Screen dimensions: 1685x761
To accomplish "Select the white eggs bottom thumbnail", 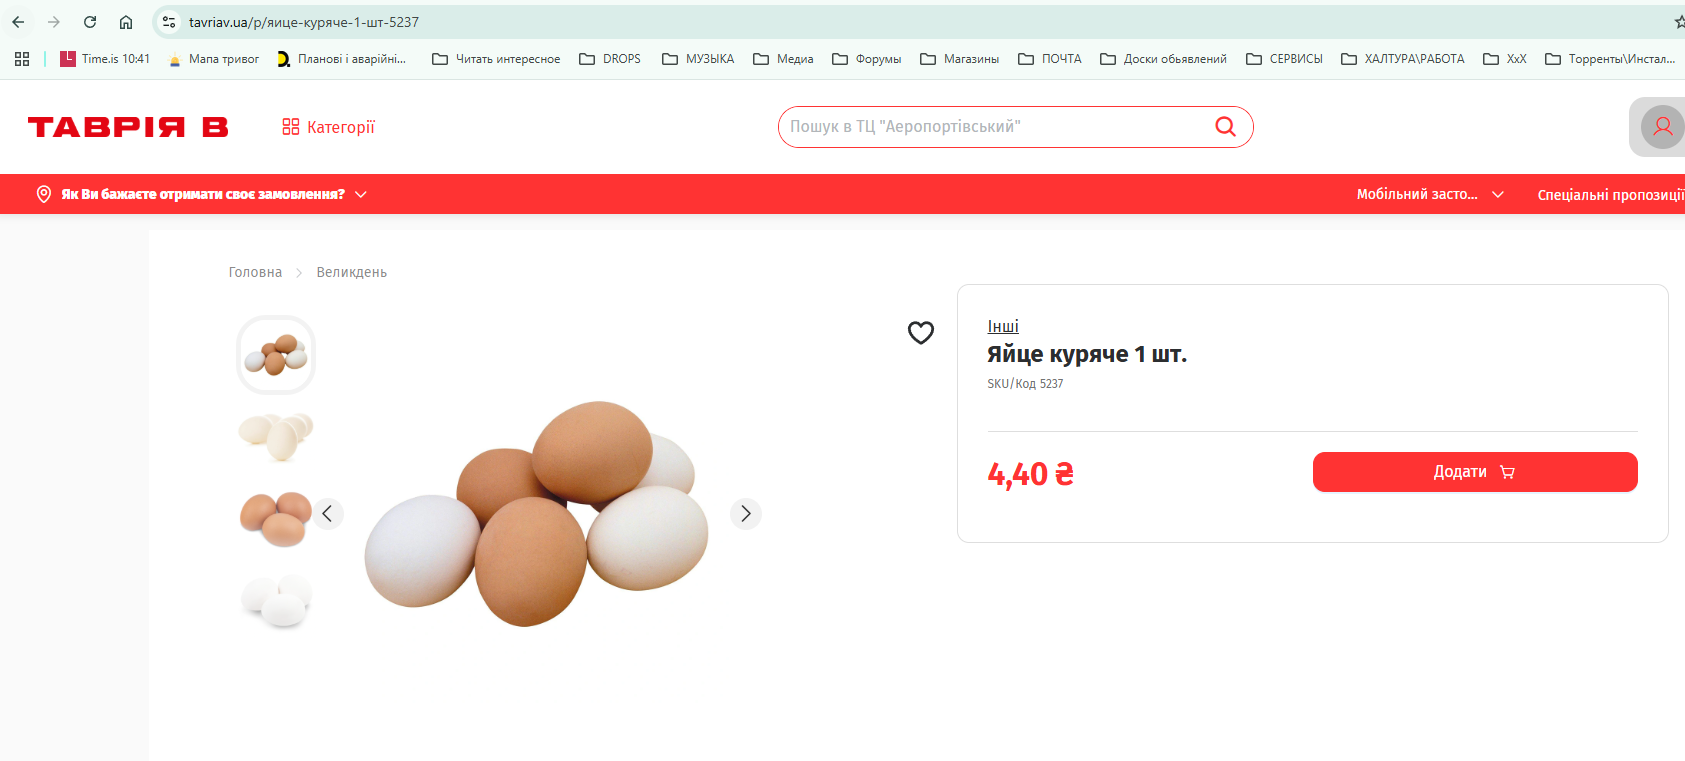I will coord(277,601).
